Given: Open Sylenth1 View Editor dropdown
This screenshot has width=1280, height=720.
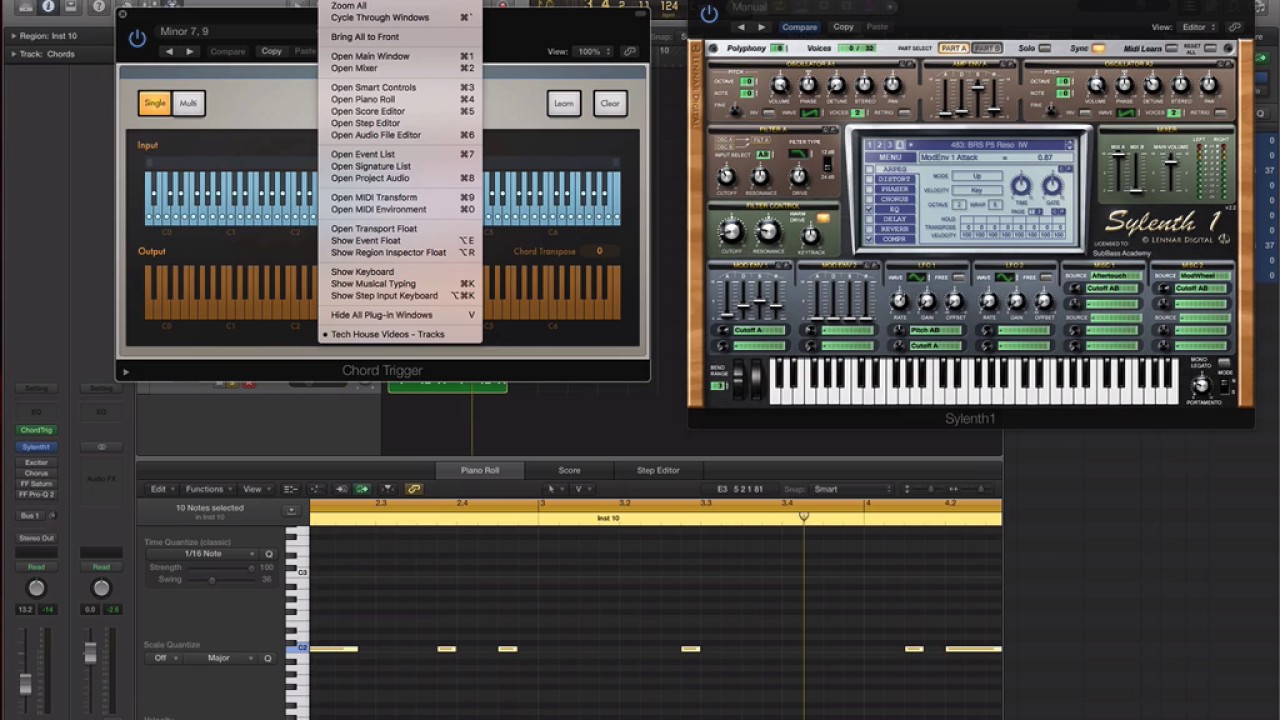Looking at the screenshot, I should [1197, 27].
